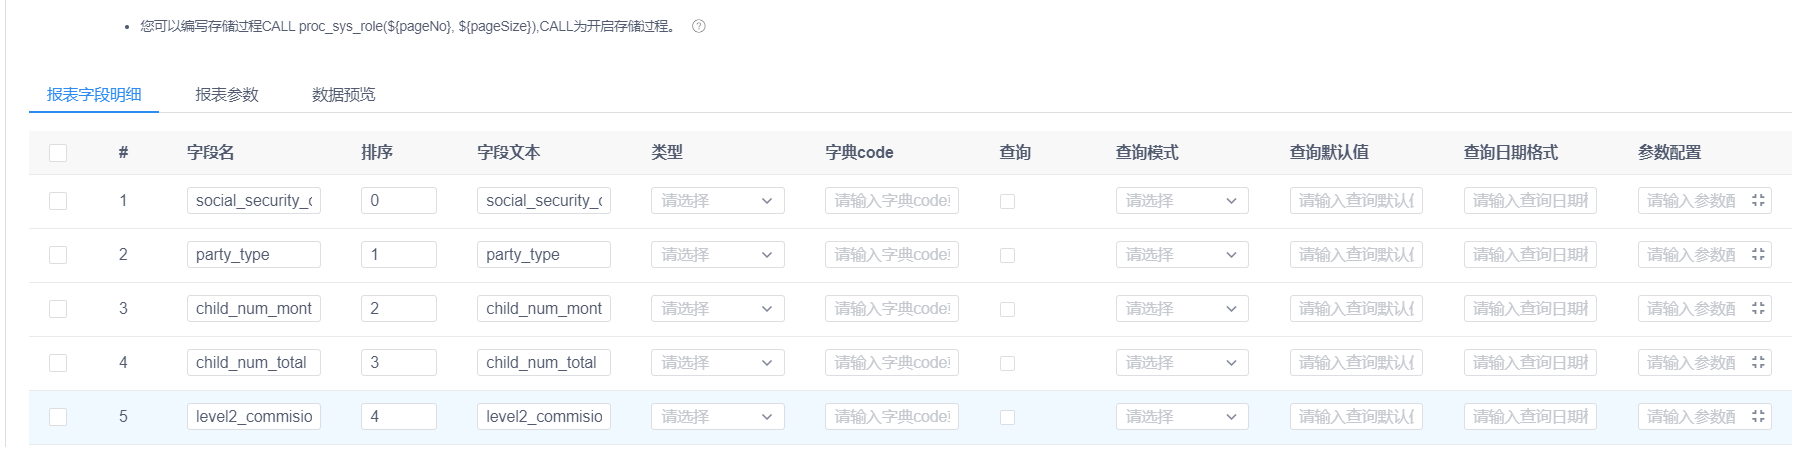The image size is (1800, 450).
Task: Click 排序 field showing 2
Action: click(399, 309)
